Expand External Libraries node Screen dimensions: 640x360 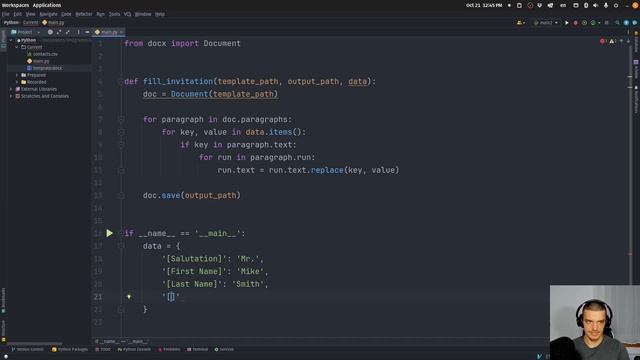click(11, 89)
